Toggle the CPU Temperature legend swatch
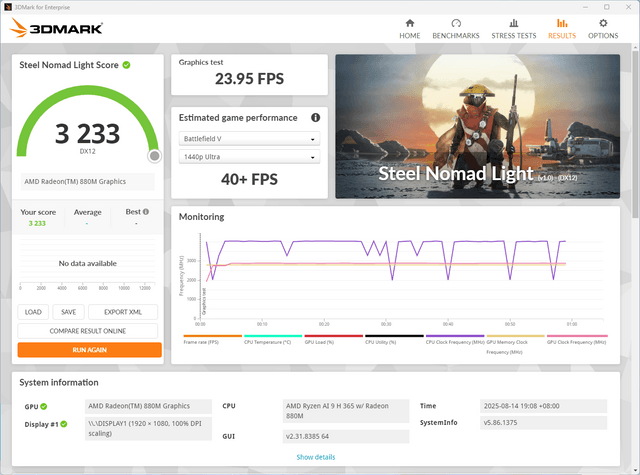 tap(273, 336)
